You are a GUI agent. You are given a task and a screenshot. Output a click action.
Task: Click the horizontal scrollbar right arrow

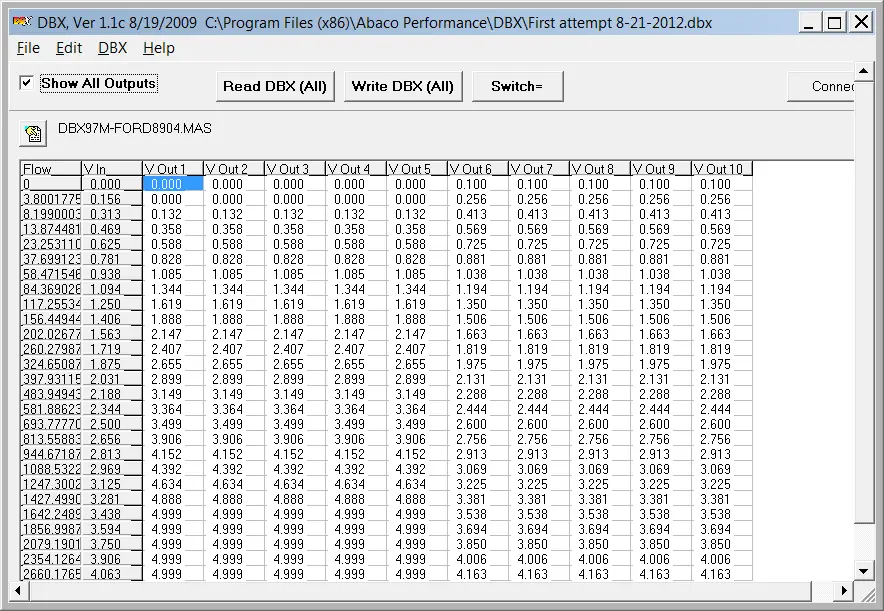[x=844, y=591]
